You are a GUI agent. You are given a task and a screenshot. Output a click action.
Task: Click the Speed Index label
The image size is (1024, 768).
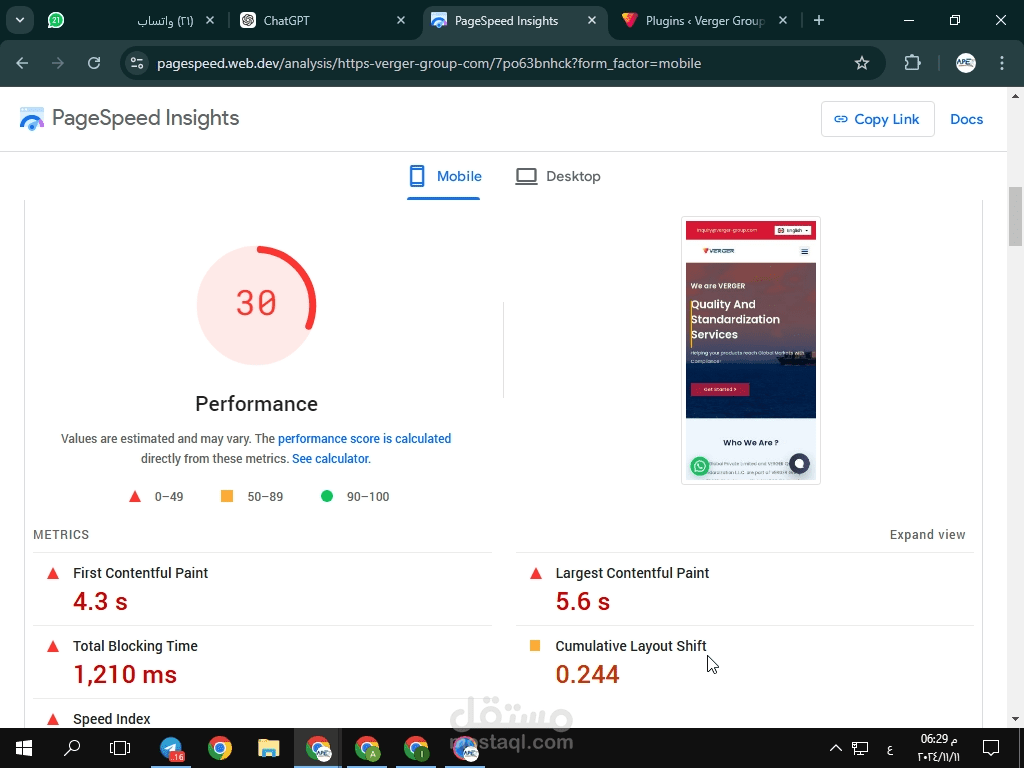pos(112,719)
